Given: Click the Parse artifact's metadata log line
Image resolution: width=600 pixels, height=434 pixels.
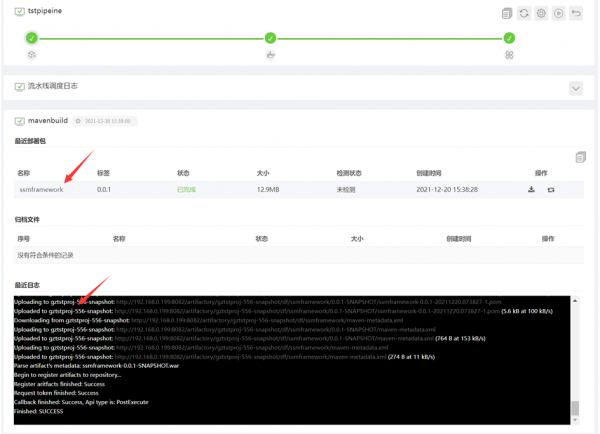Looking at the screenshot, I should coord(96,366).
